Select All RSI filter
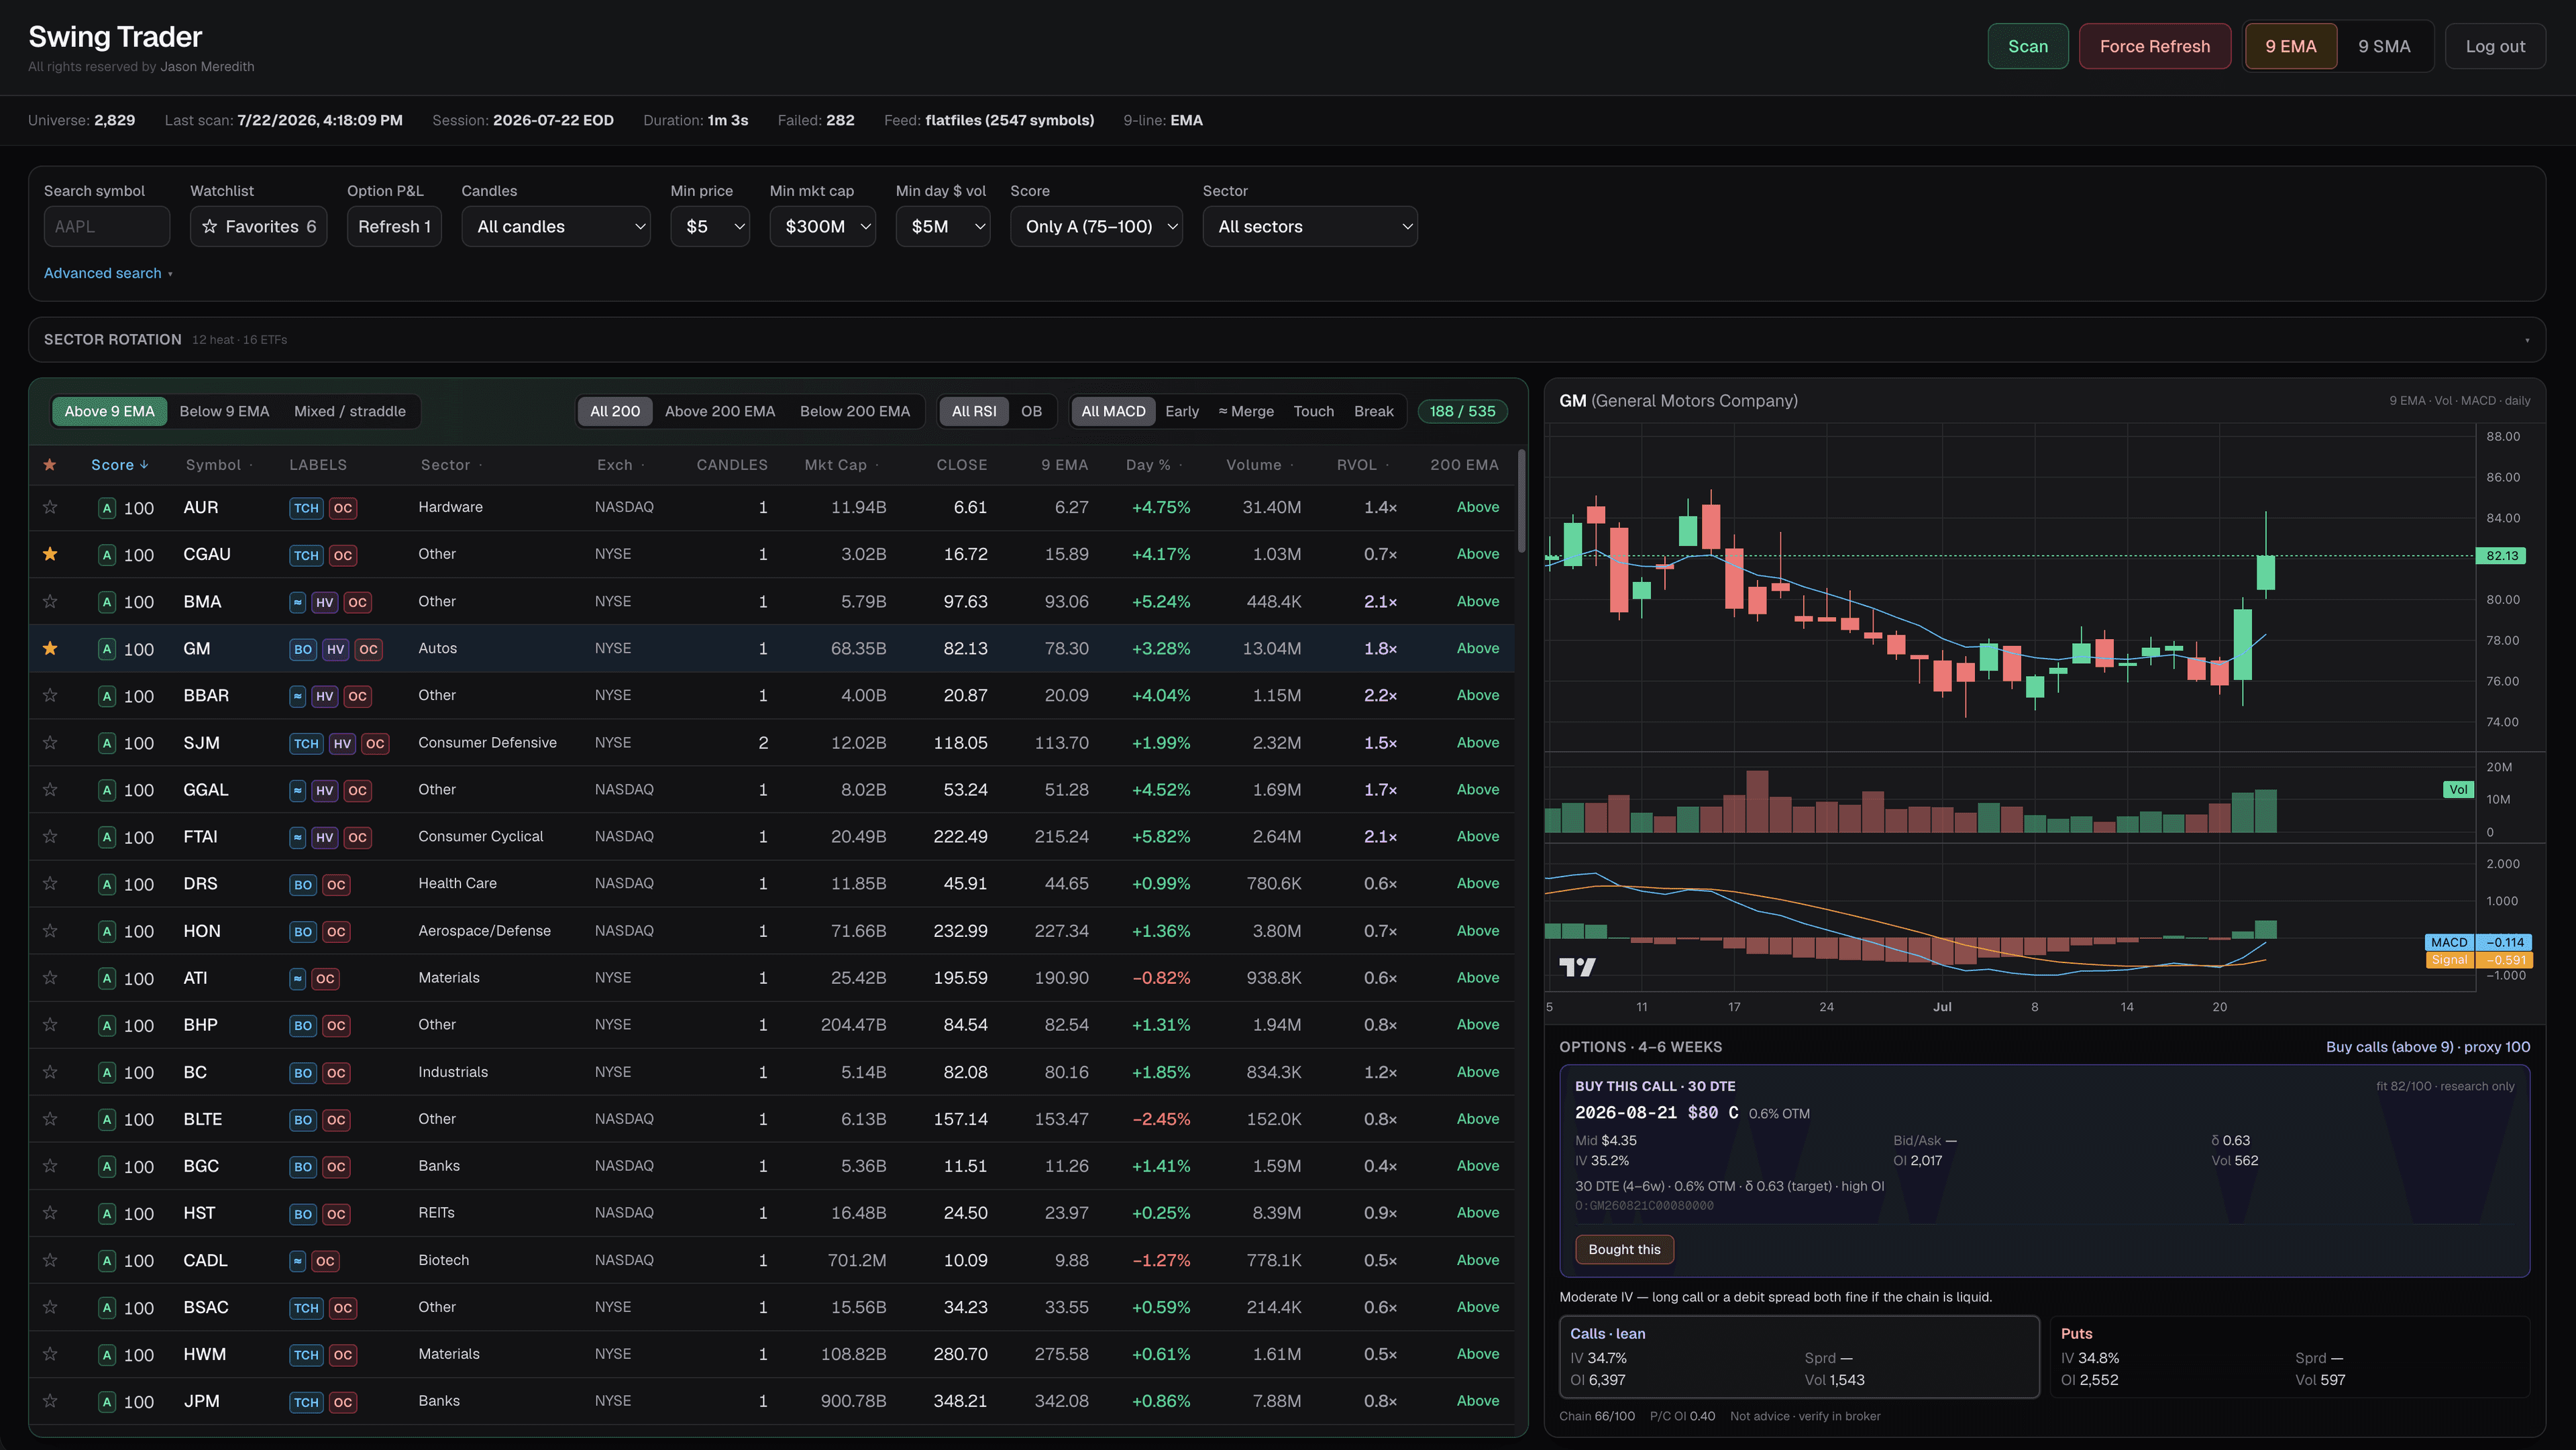The width and height of the screenshot is (2576, 1450). pos(973,411)
